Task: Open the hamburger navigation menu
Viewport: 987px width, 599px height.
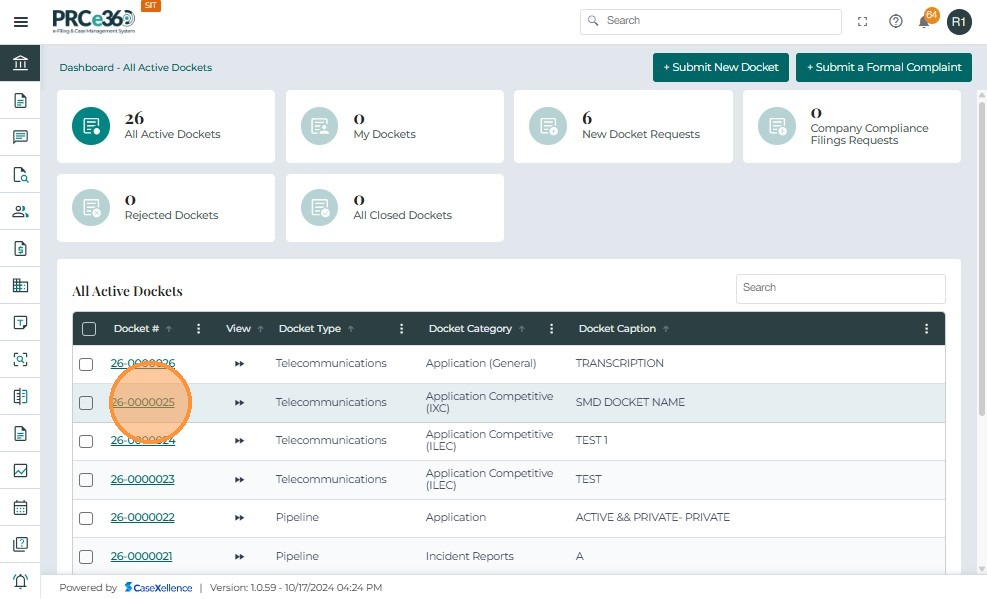Action: (x=20, y=22)
